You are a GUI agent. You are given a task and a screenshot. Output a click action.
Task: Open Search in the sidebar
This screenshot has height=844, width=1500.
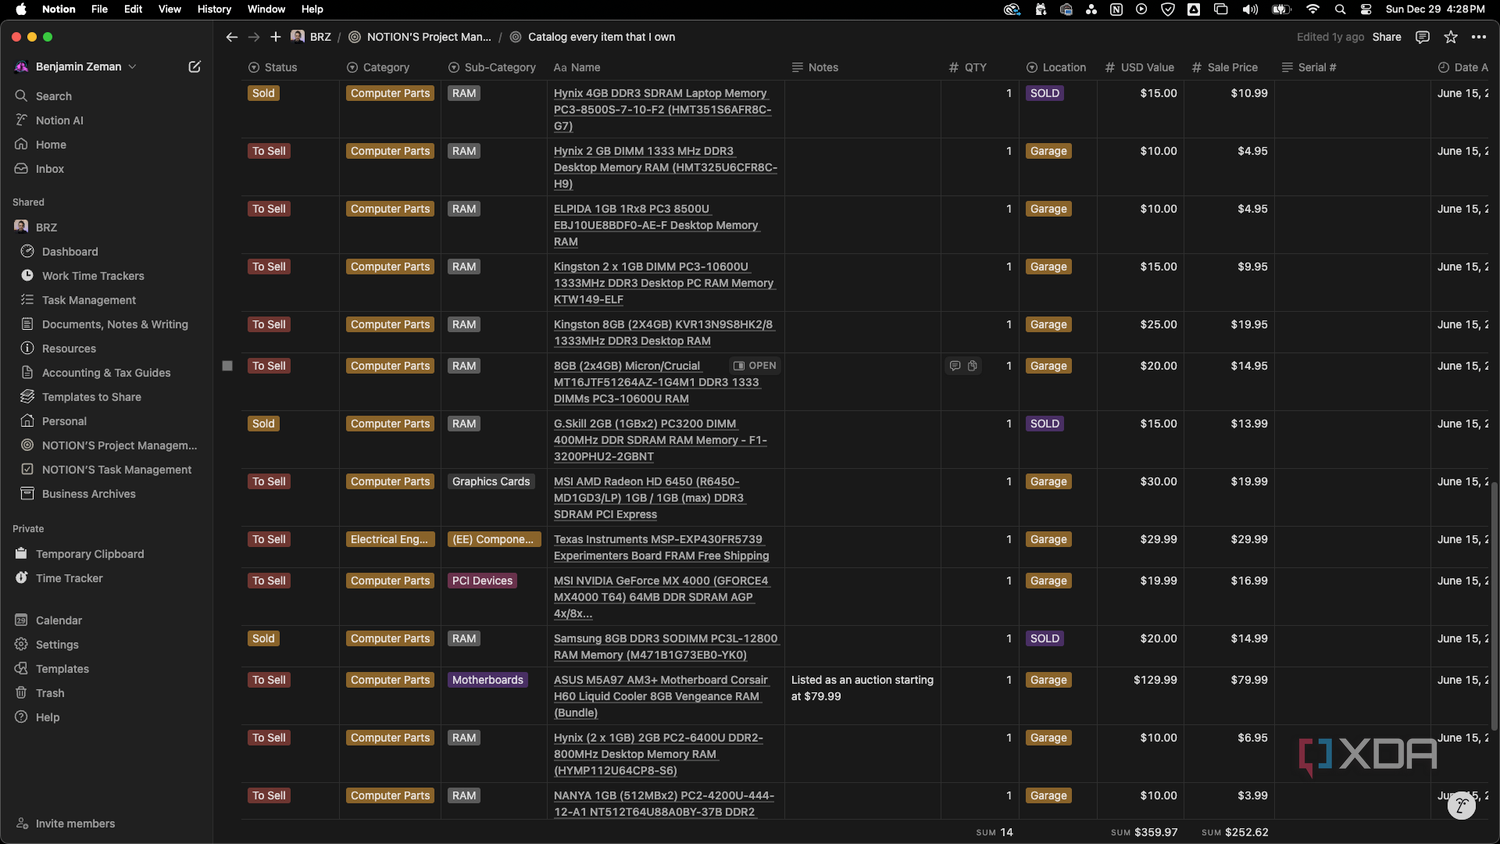click(x=53, y=96)
